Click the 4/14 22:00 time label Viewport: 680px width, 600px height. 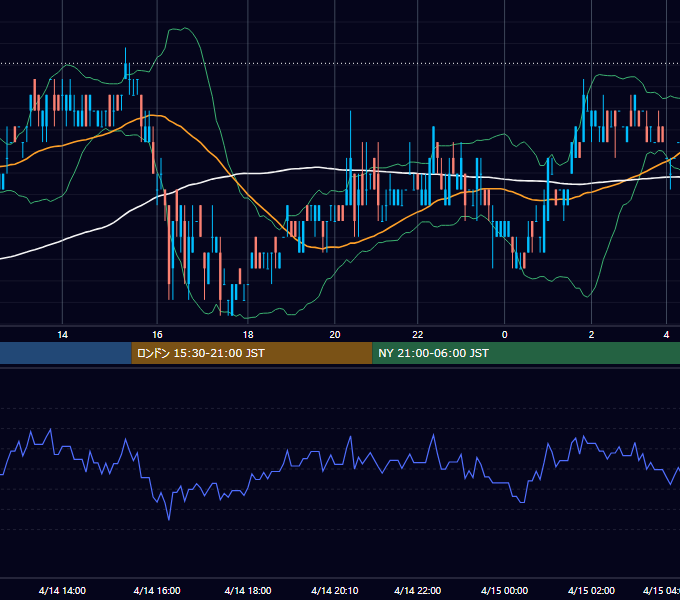pos(418,590)
